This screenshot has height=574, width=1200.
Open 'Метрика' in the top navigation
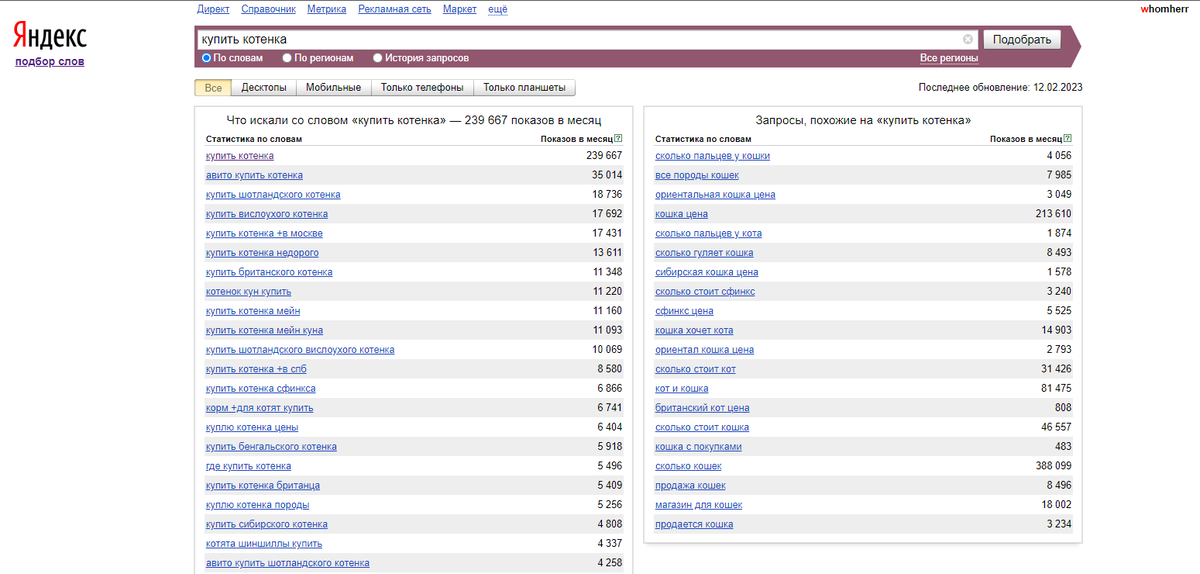point(326,9)
